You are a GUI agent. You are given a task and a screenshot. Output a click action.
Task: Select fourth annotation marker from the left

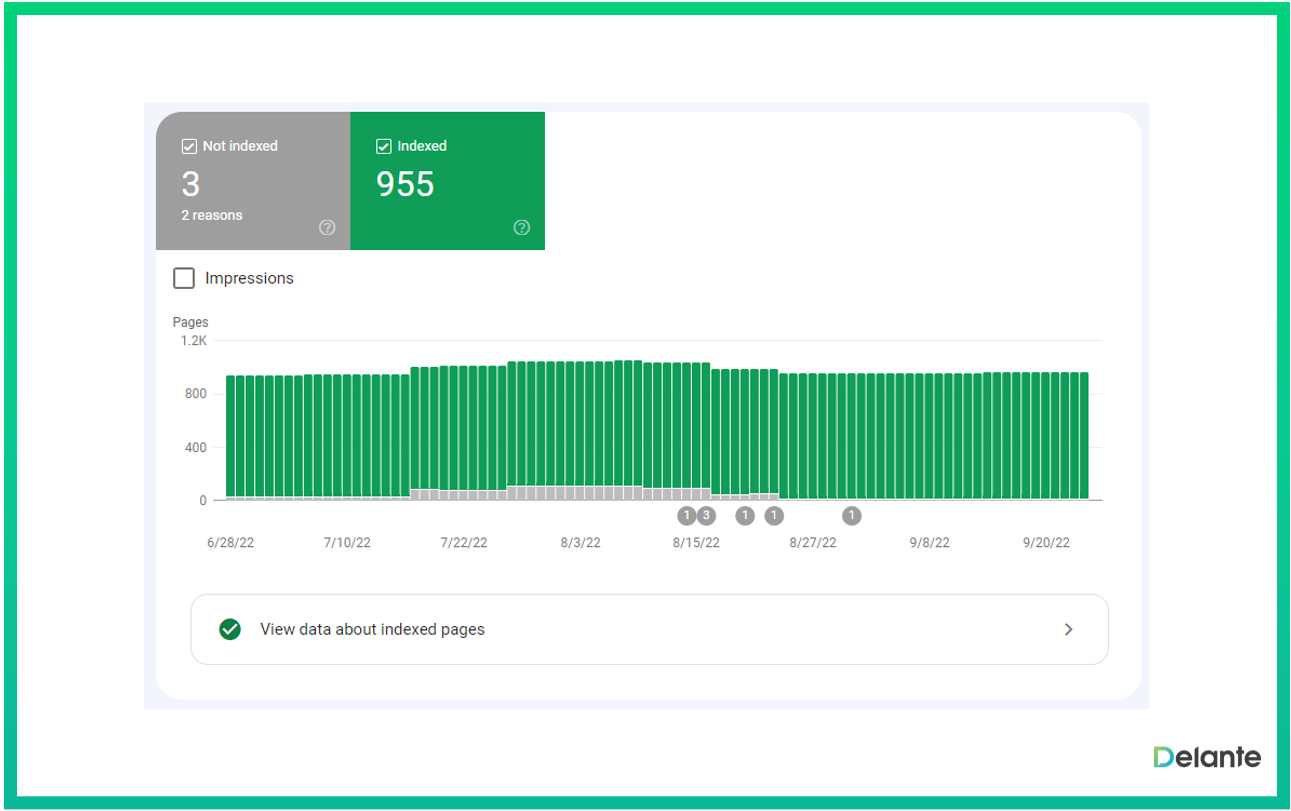(x=774, y=516)
